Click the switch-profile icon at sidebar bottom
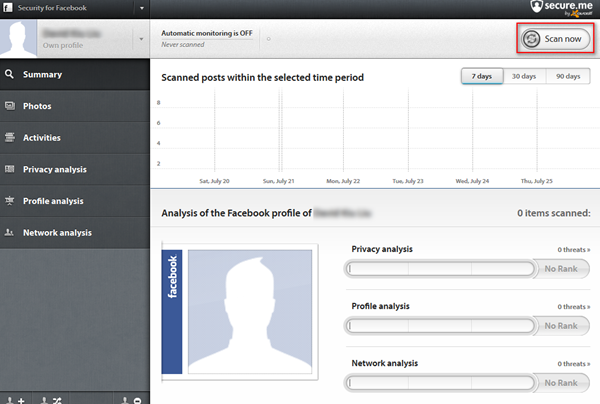Viewport: 600px width, 404px height. tap(51, 399)
